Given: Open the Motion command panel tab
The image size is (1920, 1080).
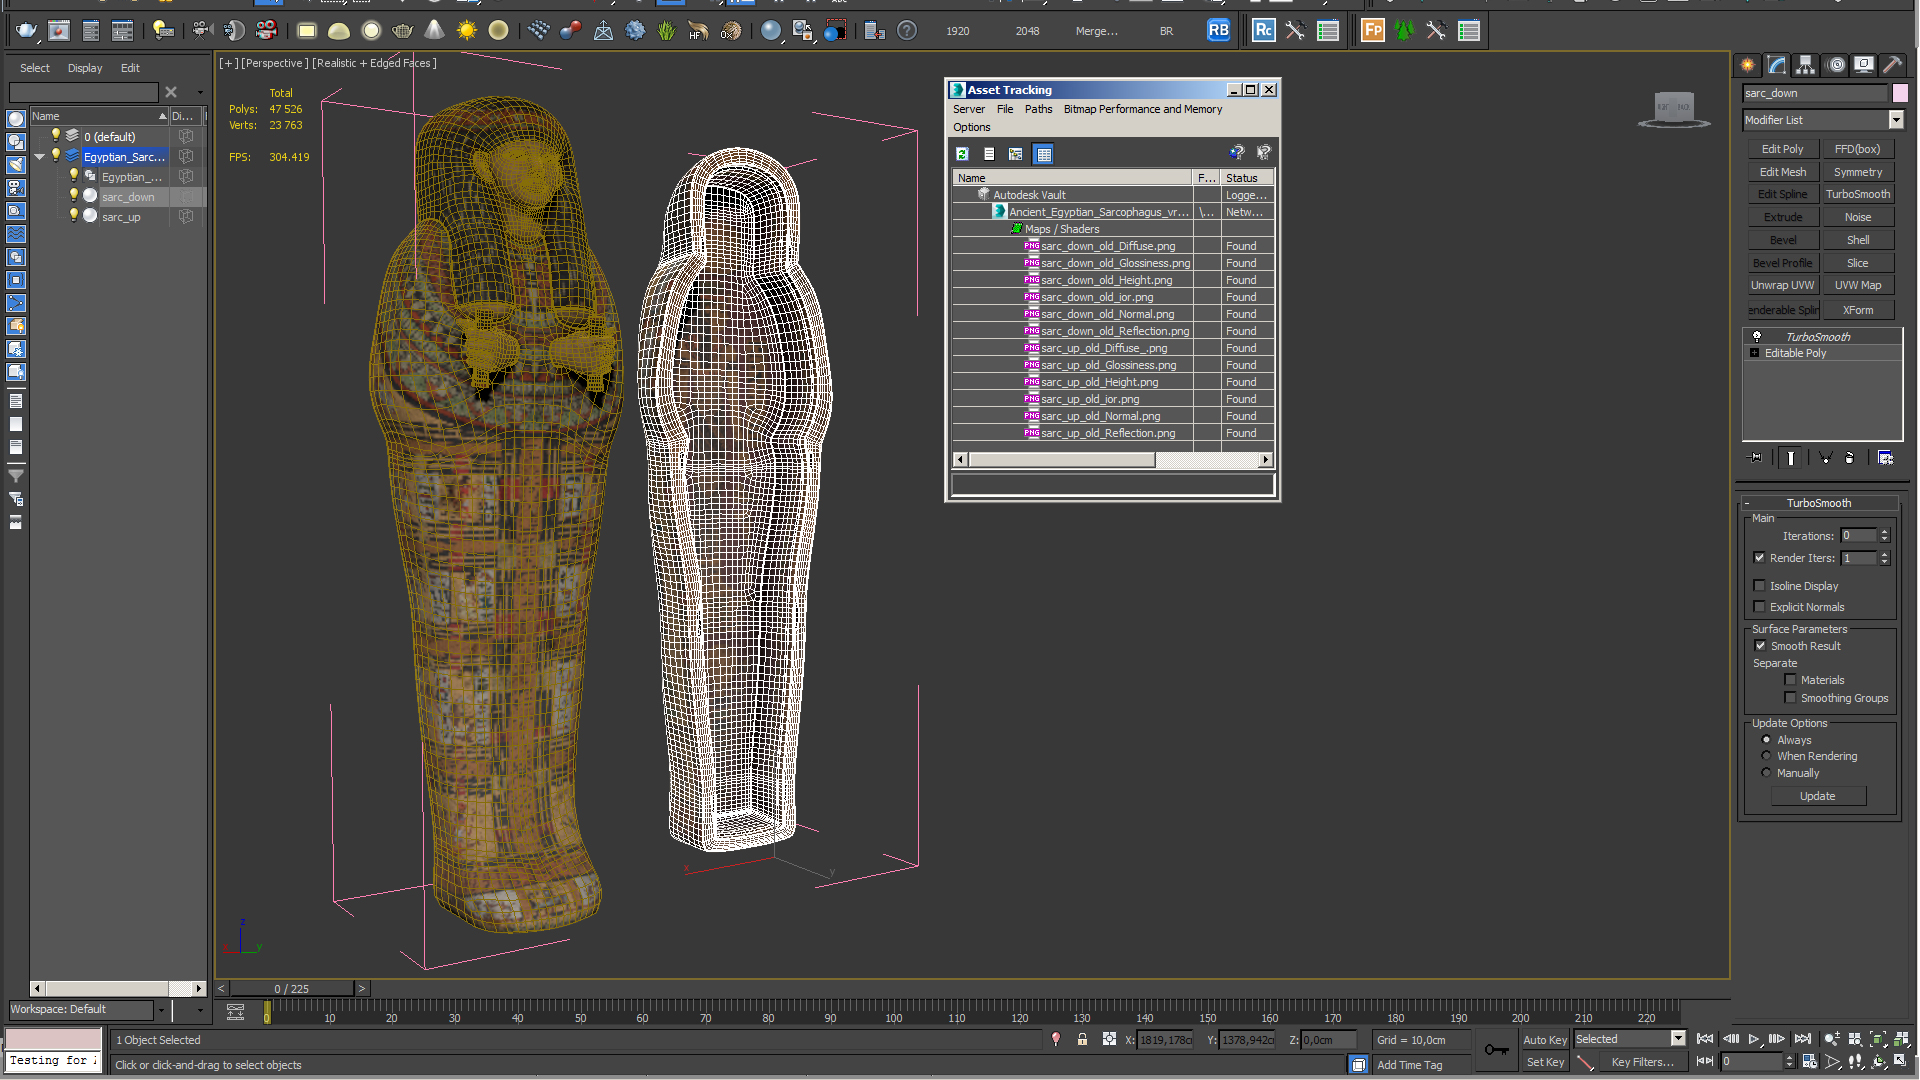Looking at the screenshot, I should pyautogui.click(x=1836, y=65).
